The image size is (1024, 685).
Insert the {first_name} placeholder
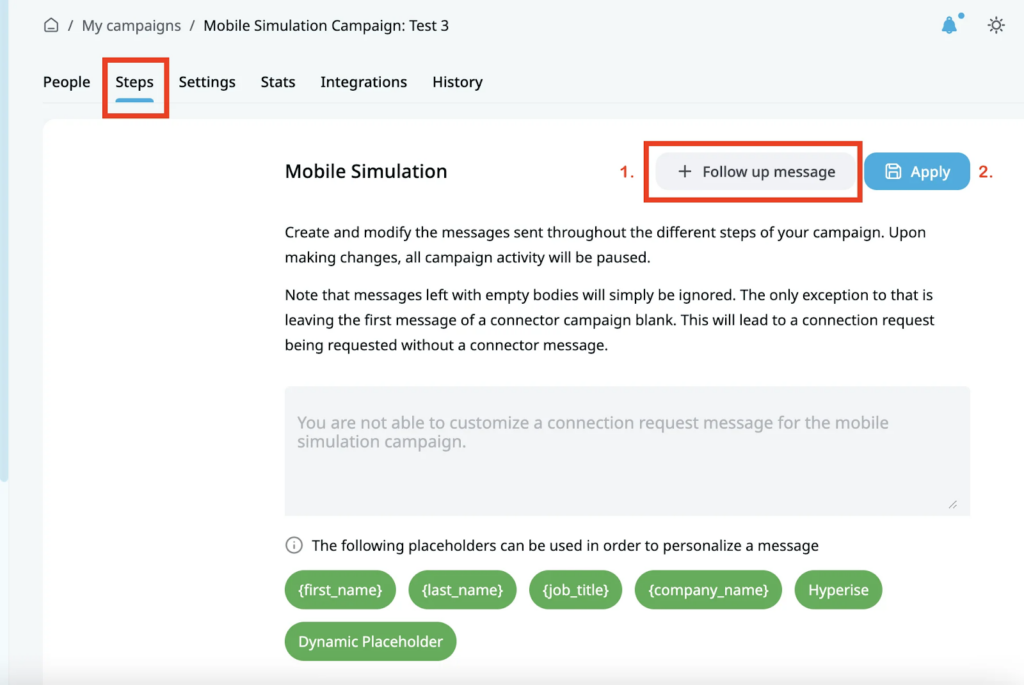(x=340, y=590)
